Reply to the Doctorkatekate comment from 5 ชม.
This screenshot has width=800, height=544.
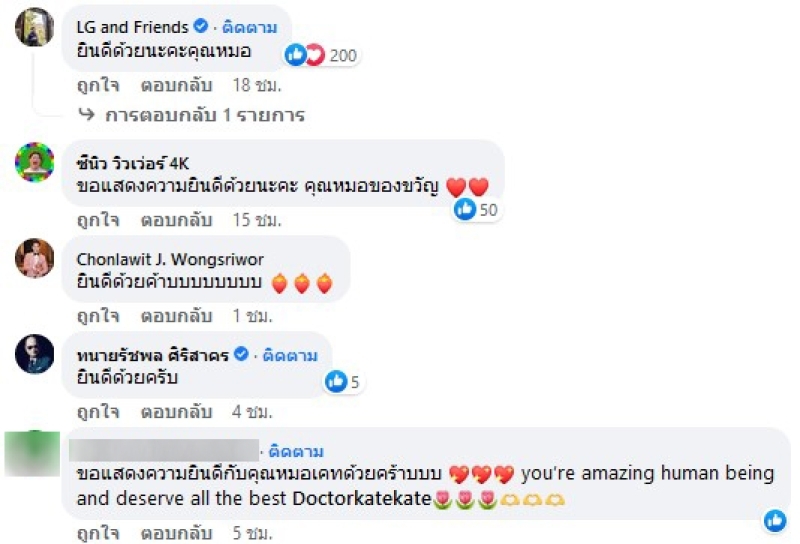coord(176,534)
